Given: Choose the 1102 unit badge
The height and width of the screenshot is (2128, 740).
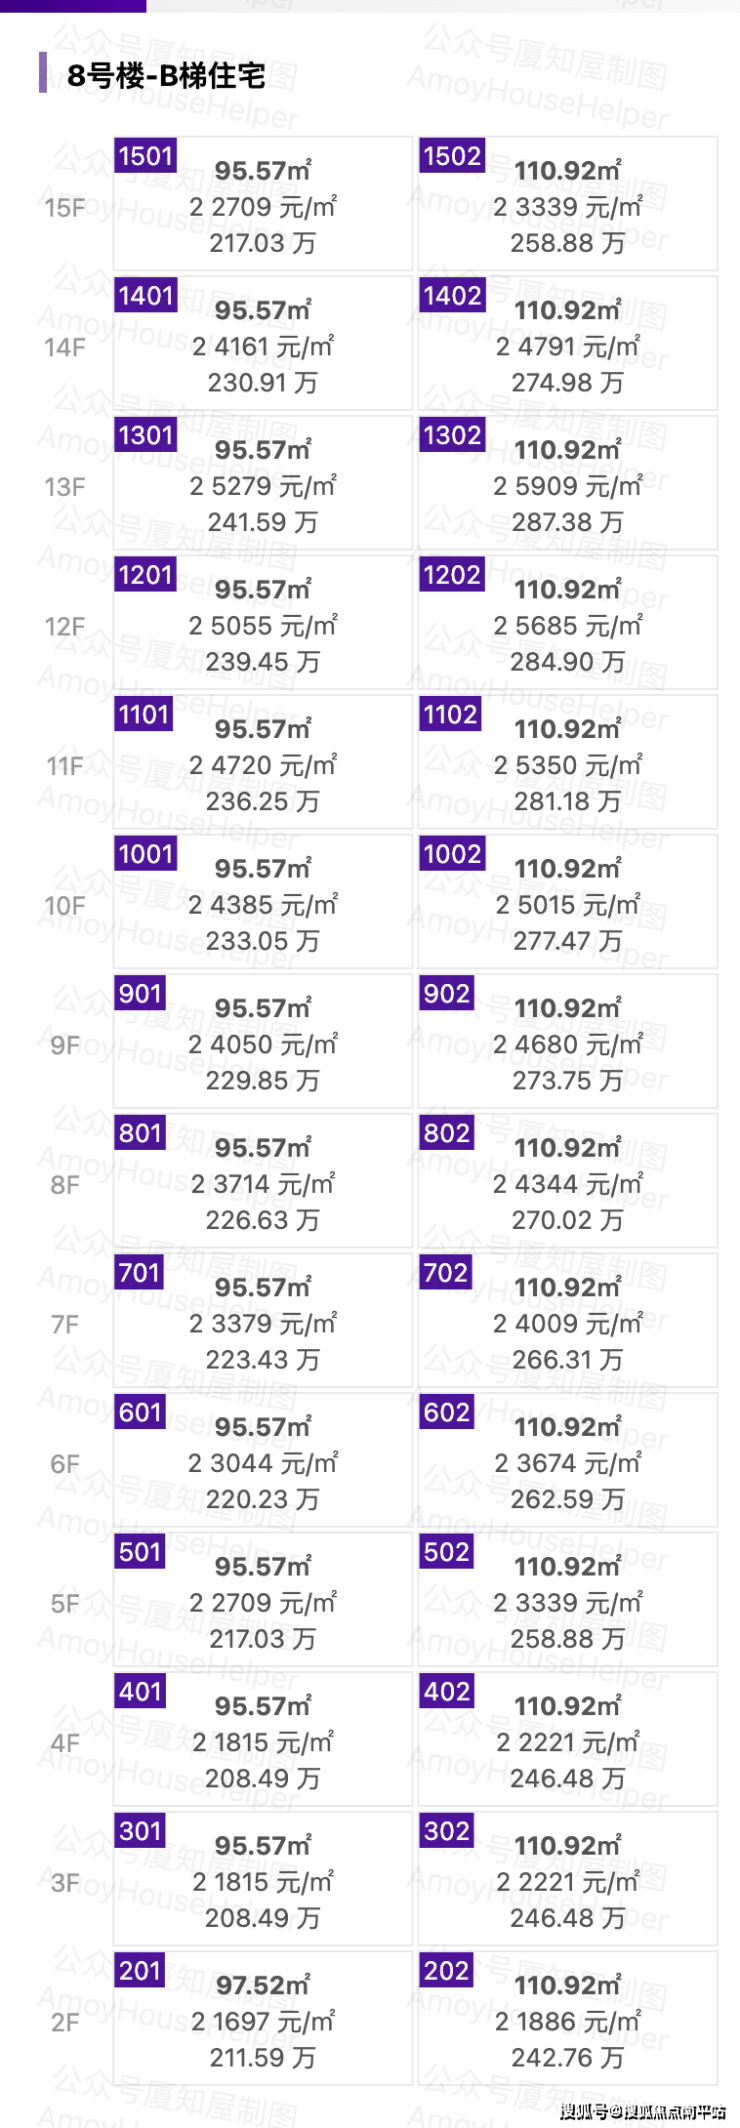Looking at the screenshot, I should coord(450,714).
